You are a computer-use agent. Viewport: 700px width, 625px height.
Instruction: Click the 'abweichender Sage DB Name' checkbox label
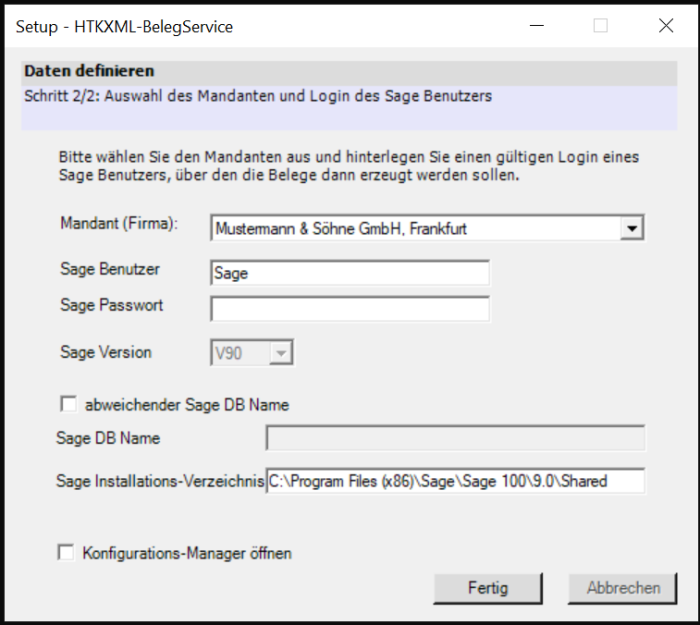click(x=186, y=405)
